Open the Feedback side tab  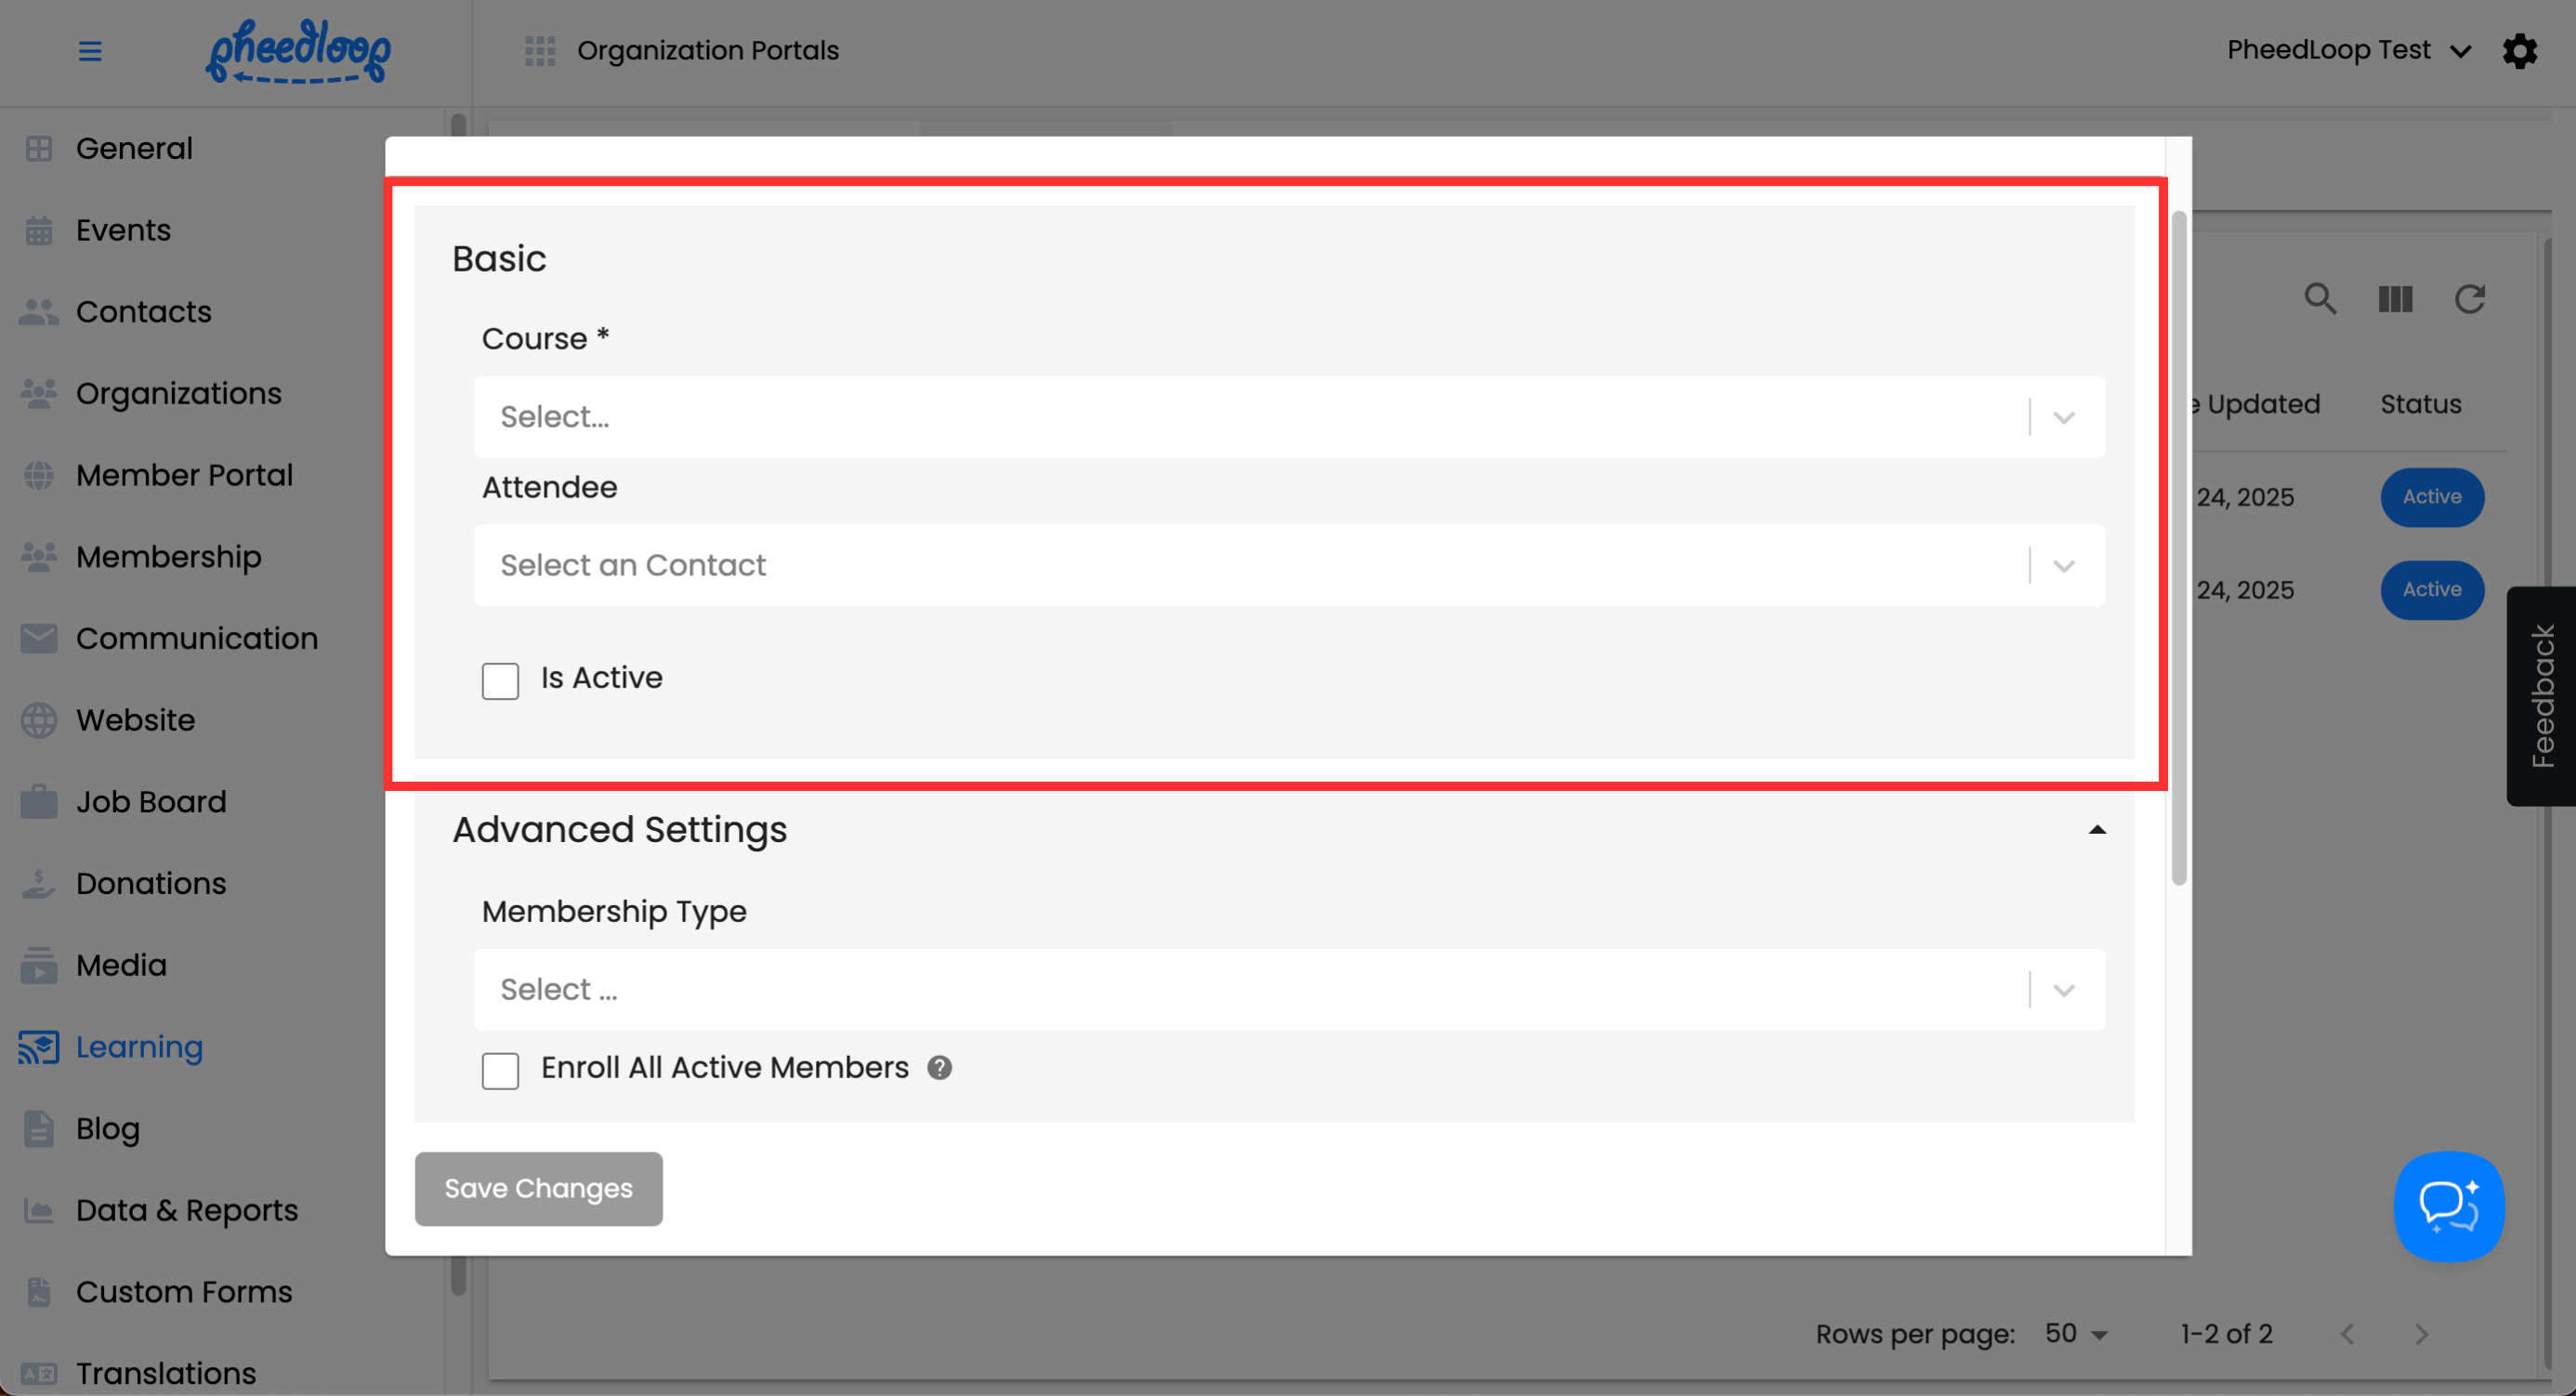2541,696
